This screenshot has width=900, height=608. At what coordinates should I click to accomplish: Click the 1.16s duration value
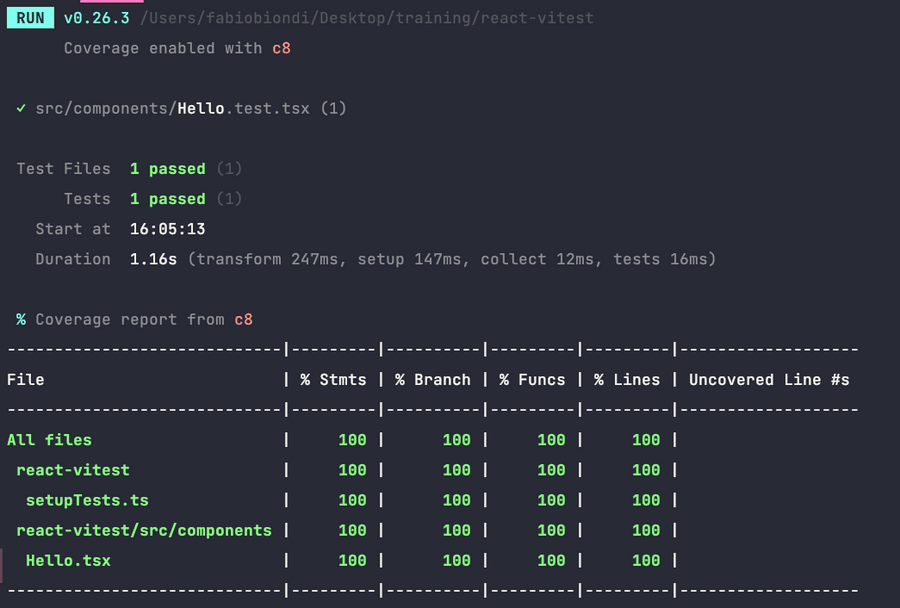153,259
